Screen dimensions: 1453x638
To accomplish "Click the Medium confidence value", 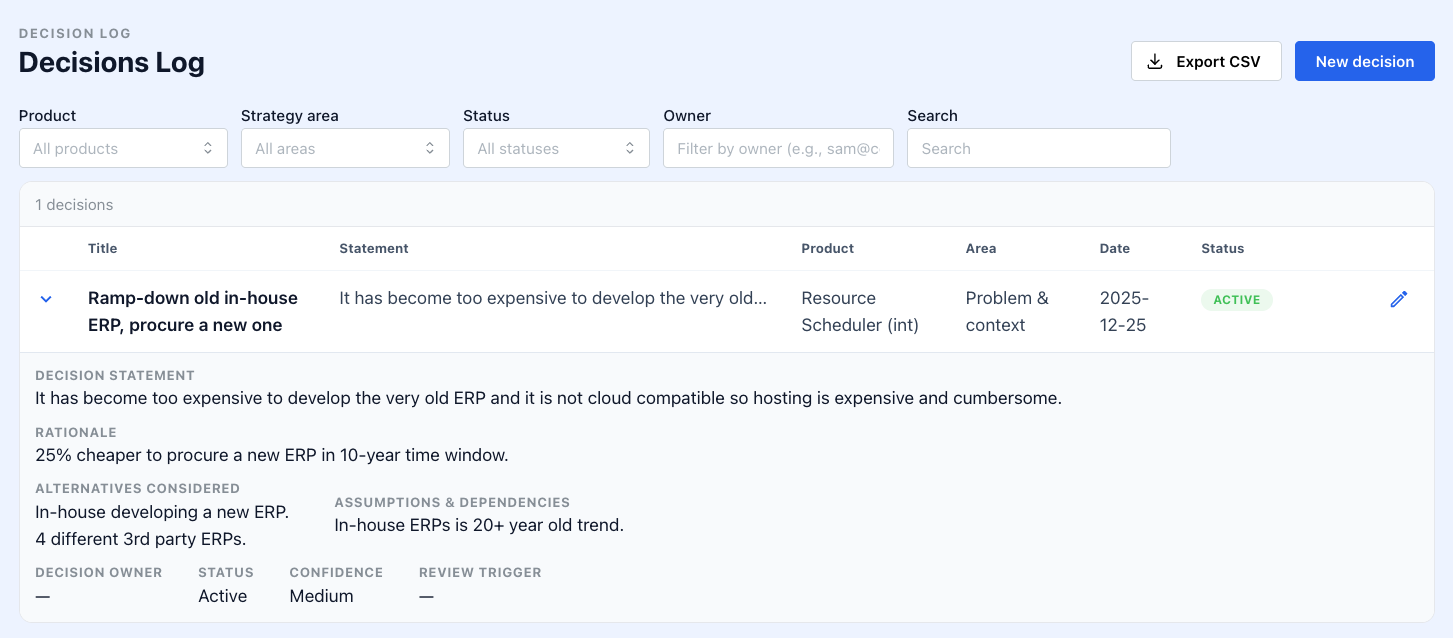I will coord(321,595).
